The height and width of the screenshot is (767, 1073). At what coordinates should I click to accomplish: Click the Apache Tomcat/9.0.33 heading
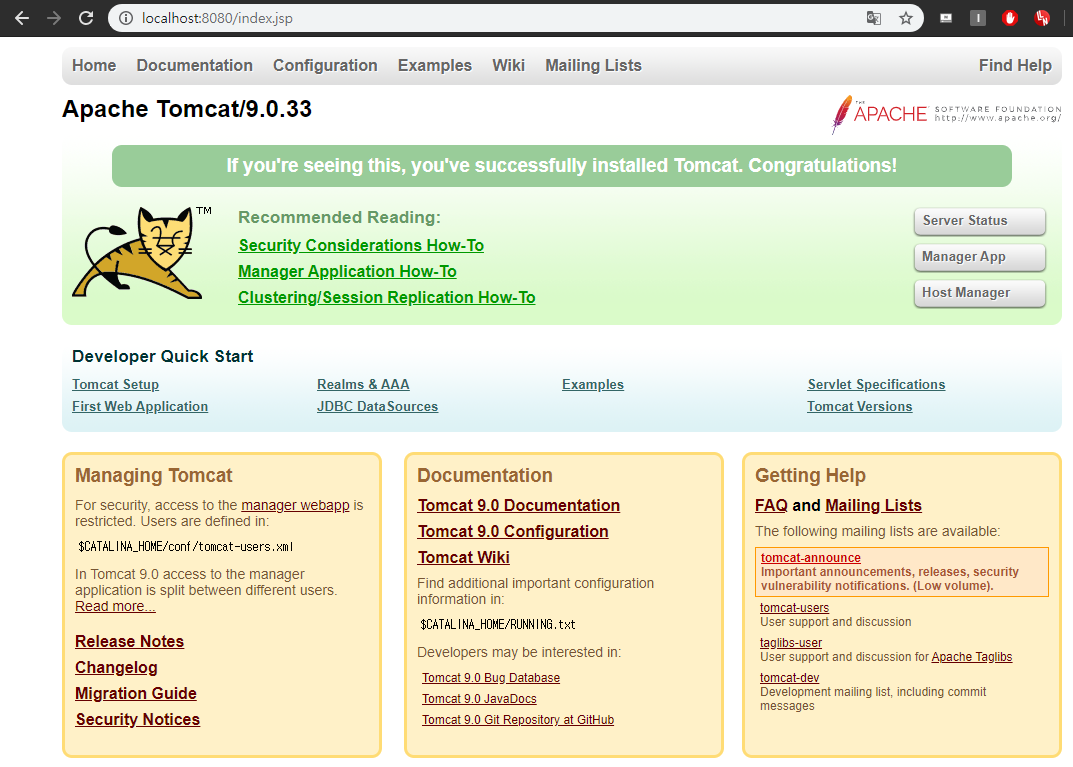(x=187, y=109)
